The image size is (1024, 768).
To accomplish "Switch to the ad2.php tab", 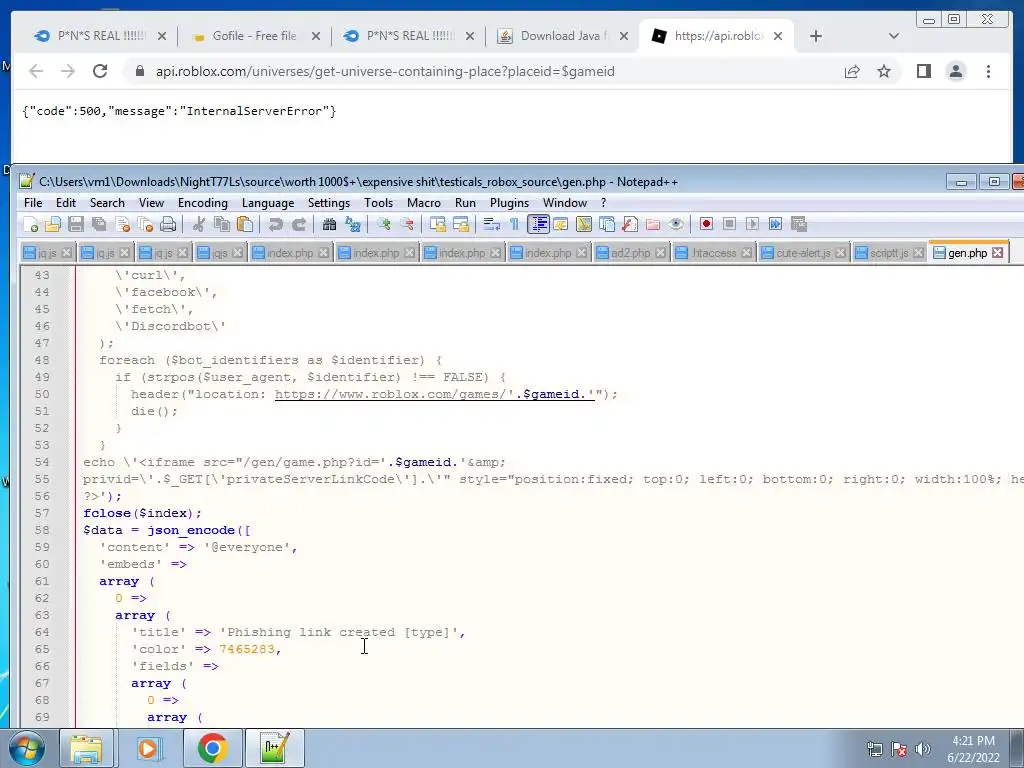I will click(x=630, y=253).
